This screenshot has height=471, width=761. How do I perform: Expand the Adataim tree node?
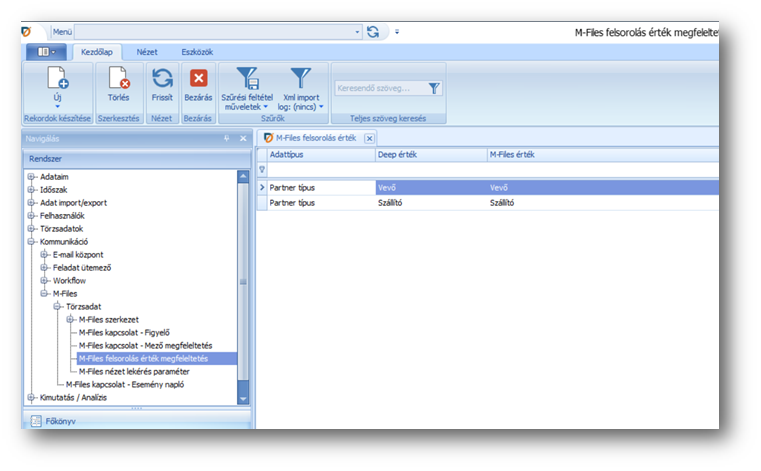pyautogui.click(x=32, y=177)
